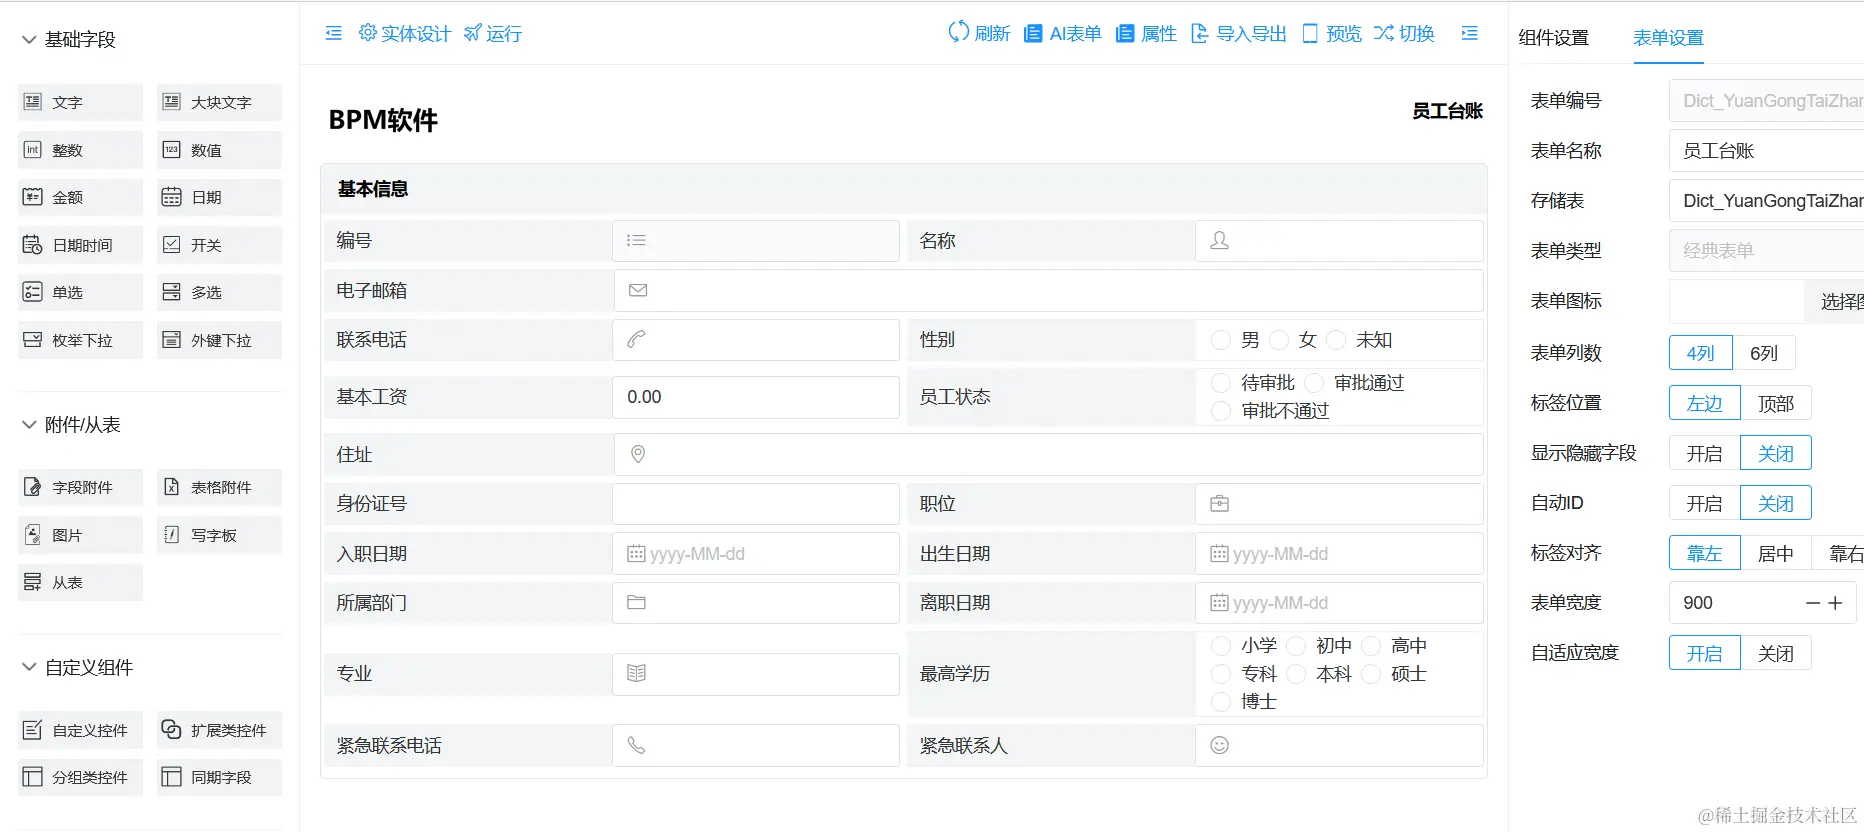Select the 扩展类控件 extension control component

click(219, 730)
